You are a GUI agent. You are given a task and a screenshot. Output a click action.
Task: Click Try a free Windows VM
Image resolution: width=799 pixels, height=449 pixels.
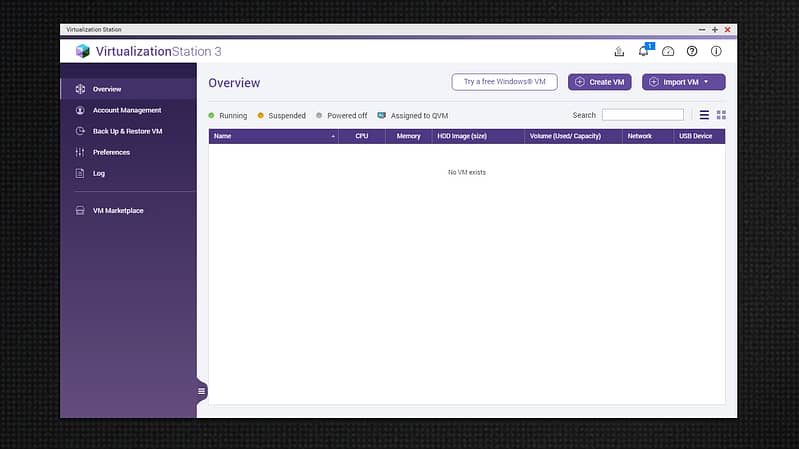tap(504, 82)
